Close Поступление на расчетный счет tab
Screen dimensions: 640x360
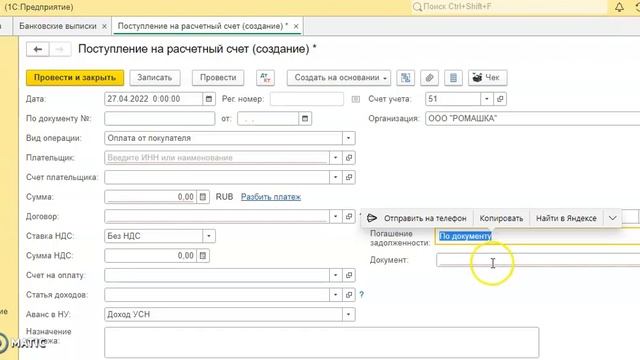(x=296, y=26)
